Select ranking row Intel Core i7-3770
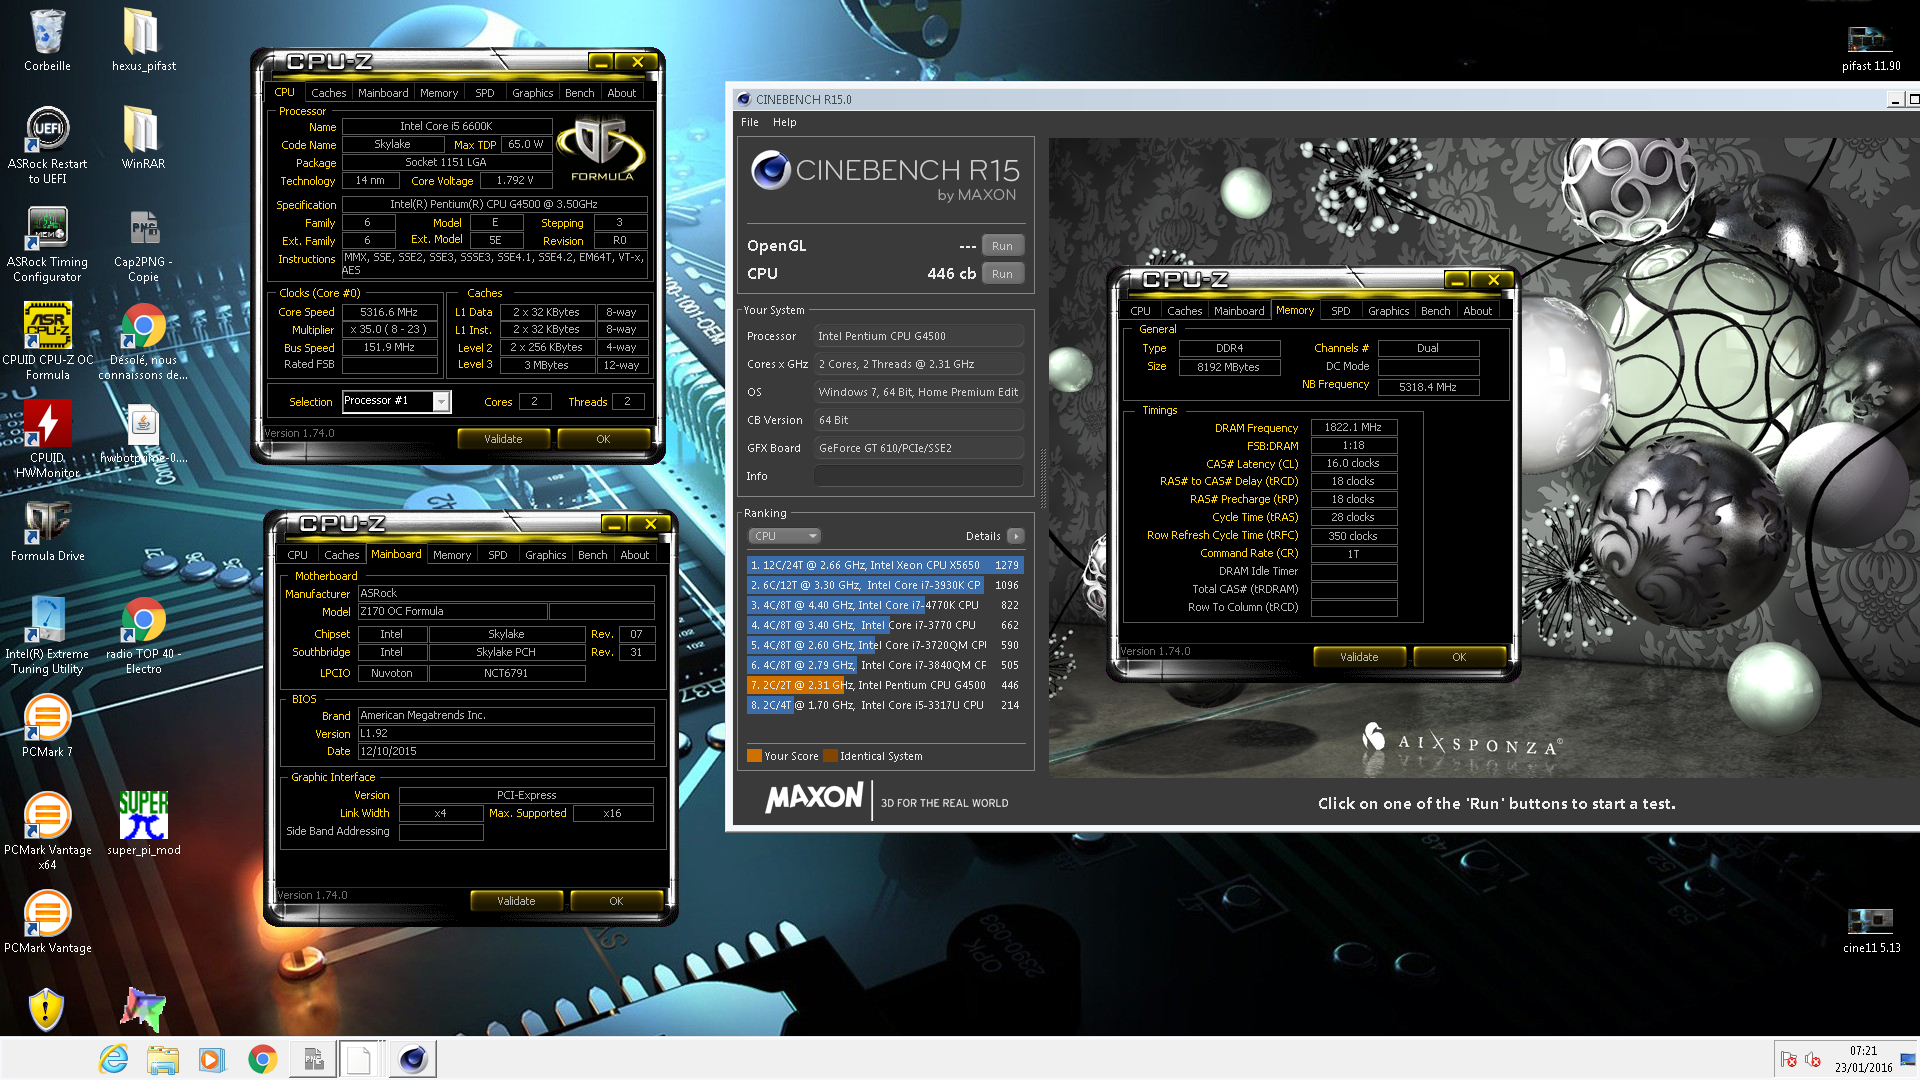The width and height of the screenshot is (1920, 1080). click(884, 625)
